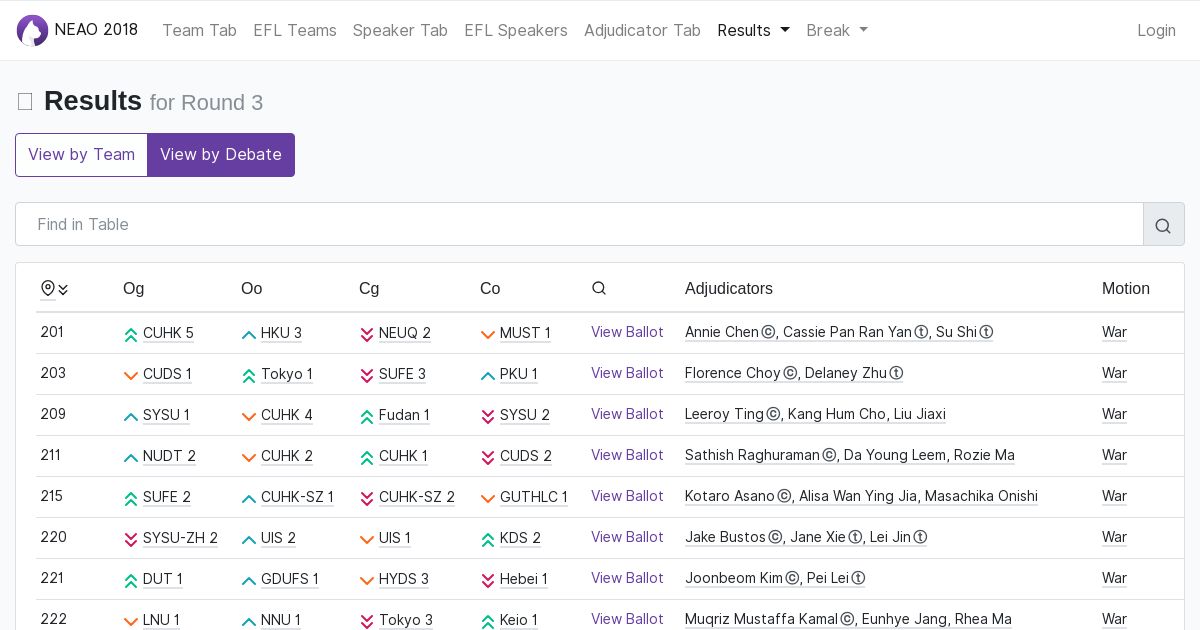
Task: Open the Speaker Tab page
Action: click(400, 30)
